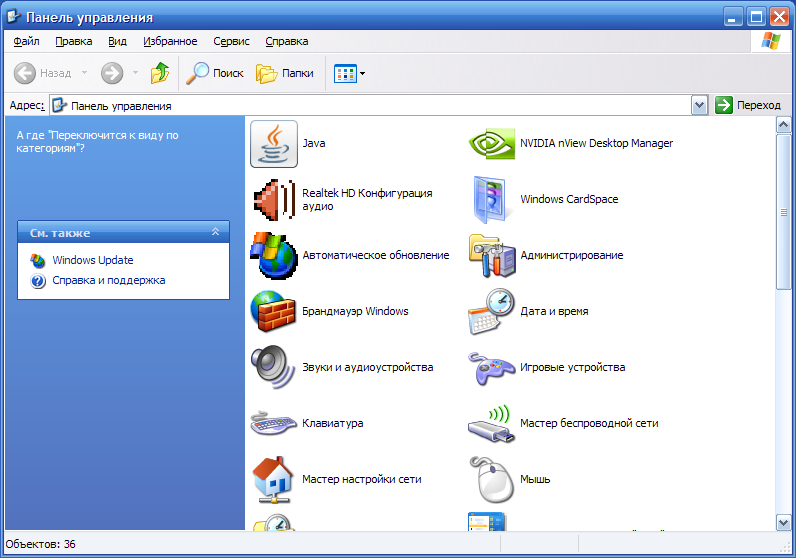Click the Папки folders toolbar button
The width and height of the screenshot is (796, 558).
pyautogui.click(x=285, y=73)
